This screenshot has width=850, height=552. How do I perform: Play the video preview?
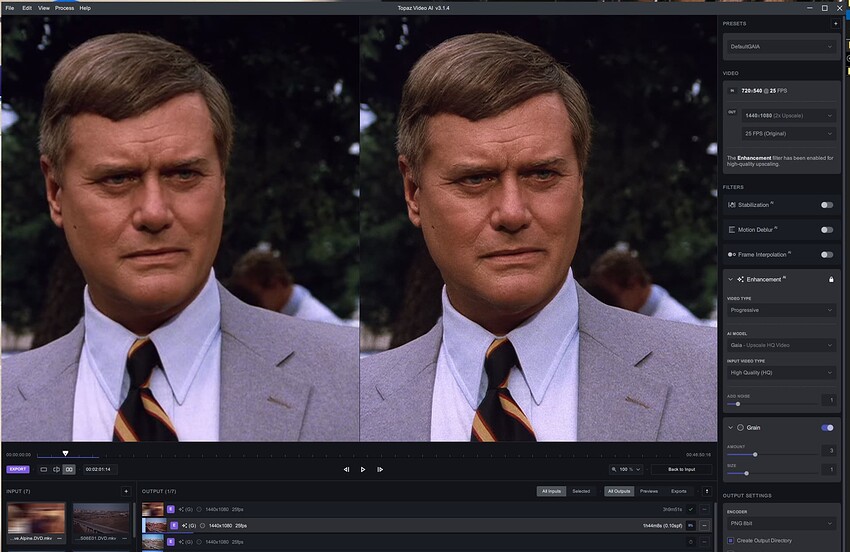(x=363, y=470)
